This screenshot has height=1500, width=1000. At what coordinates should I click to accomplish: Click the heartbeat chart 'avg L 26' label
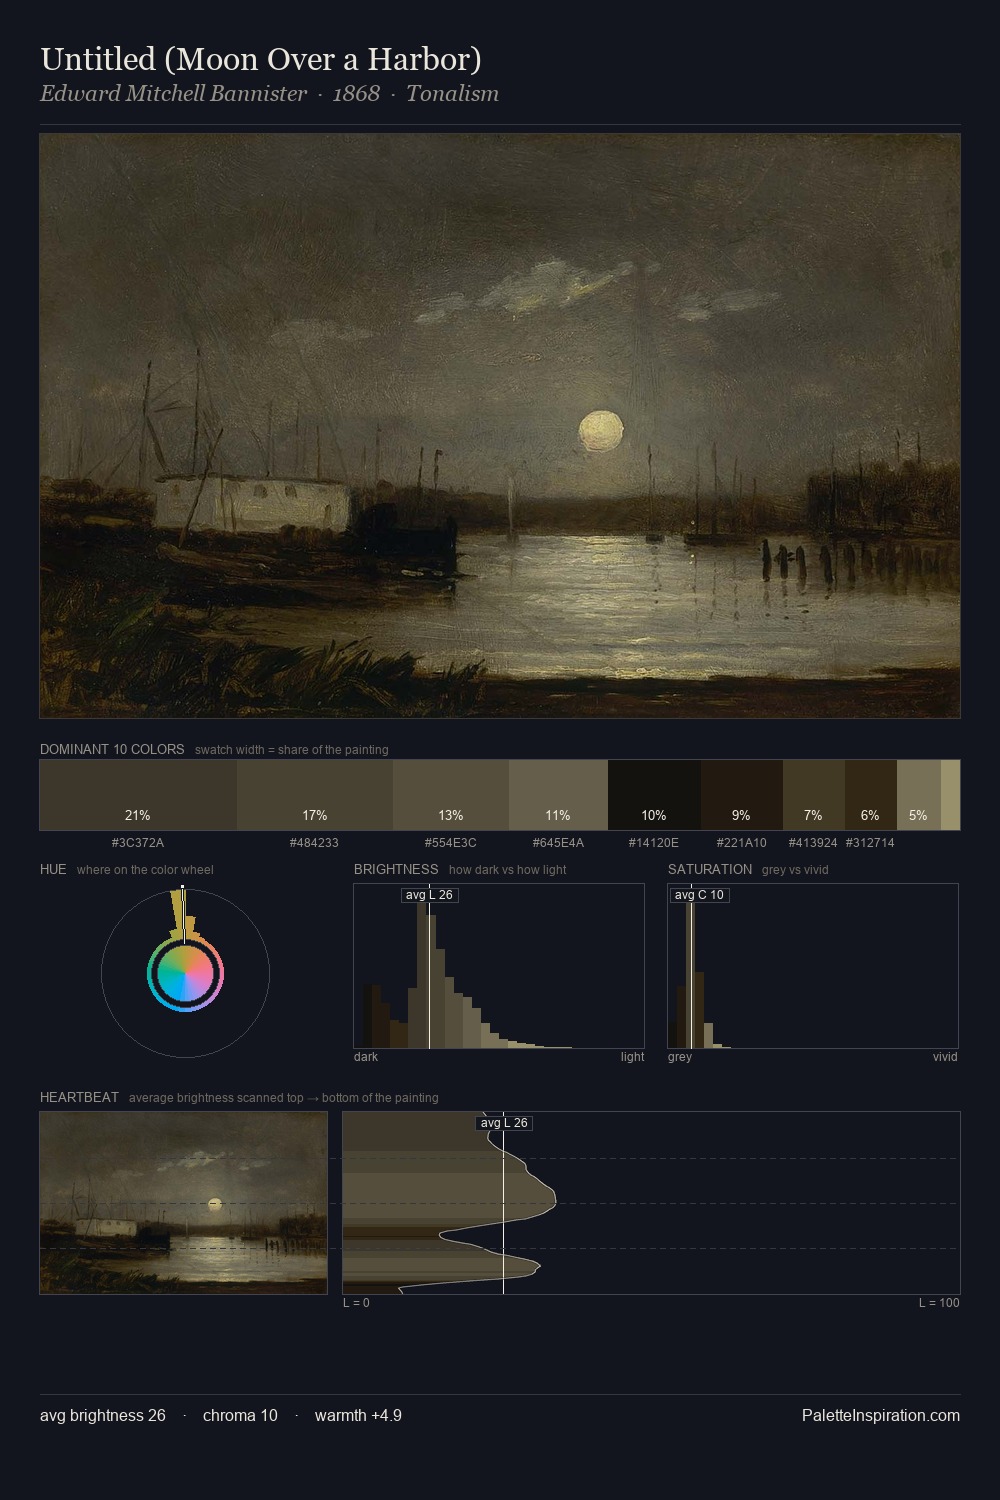coord(504,1123)
